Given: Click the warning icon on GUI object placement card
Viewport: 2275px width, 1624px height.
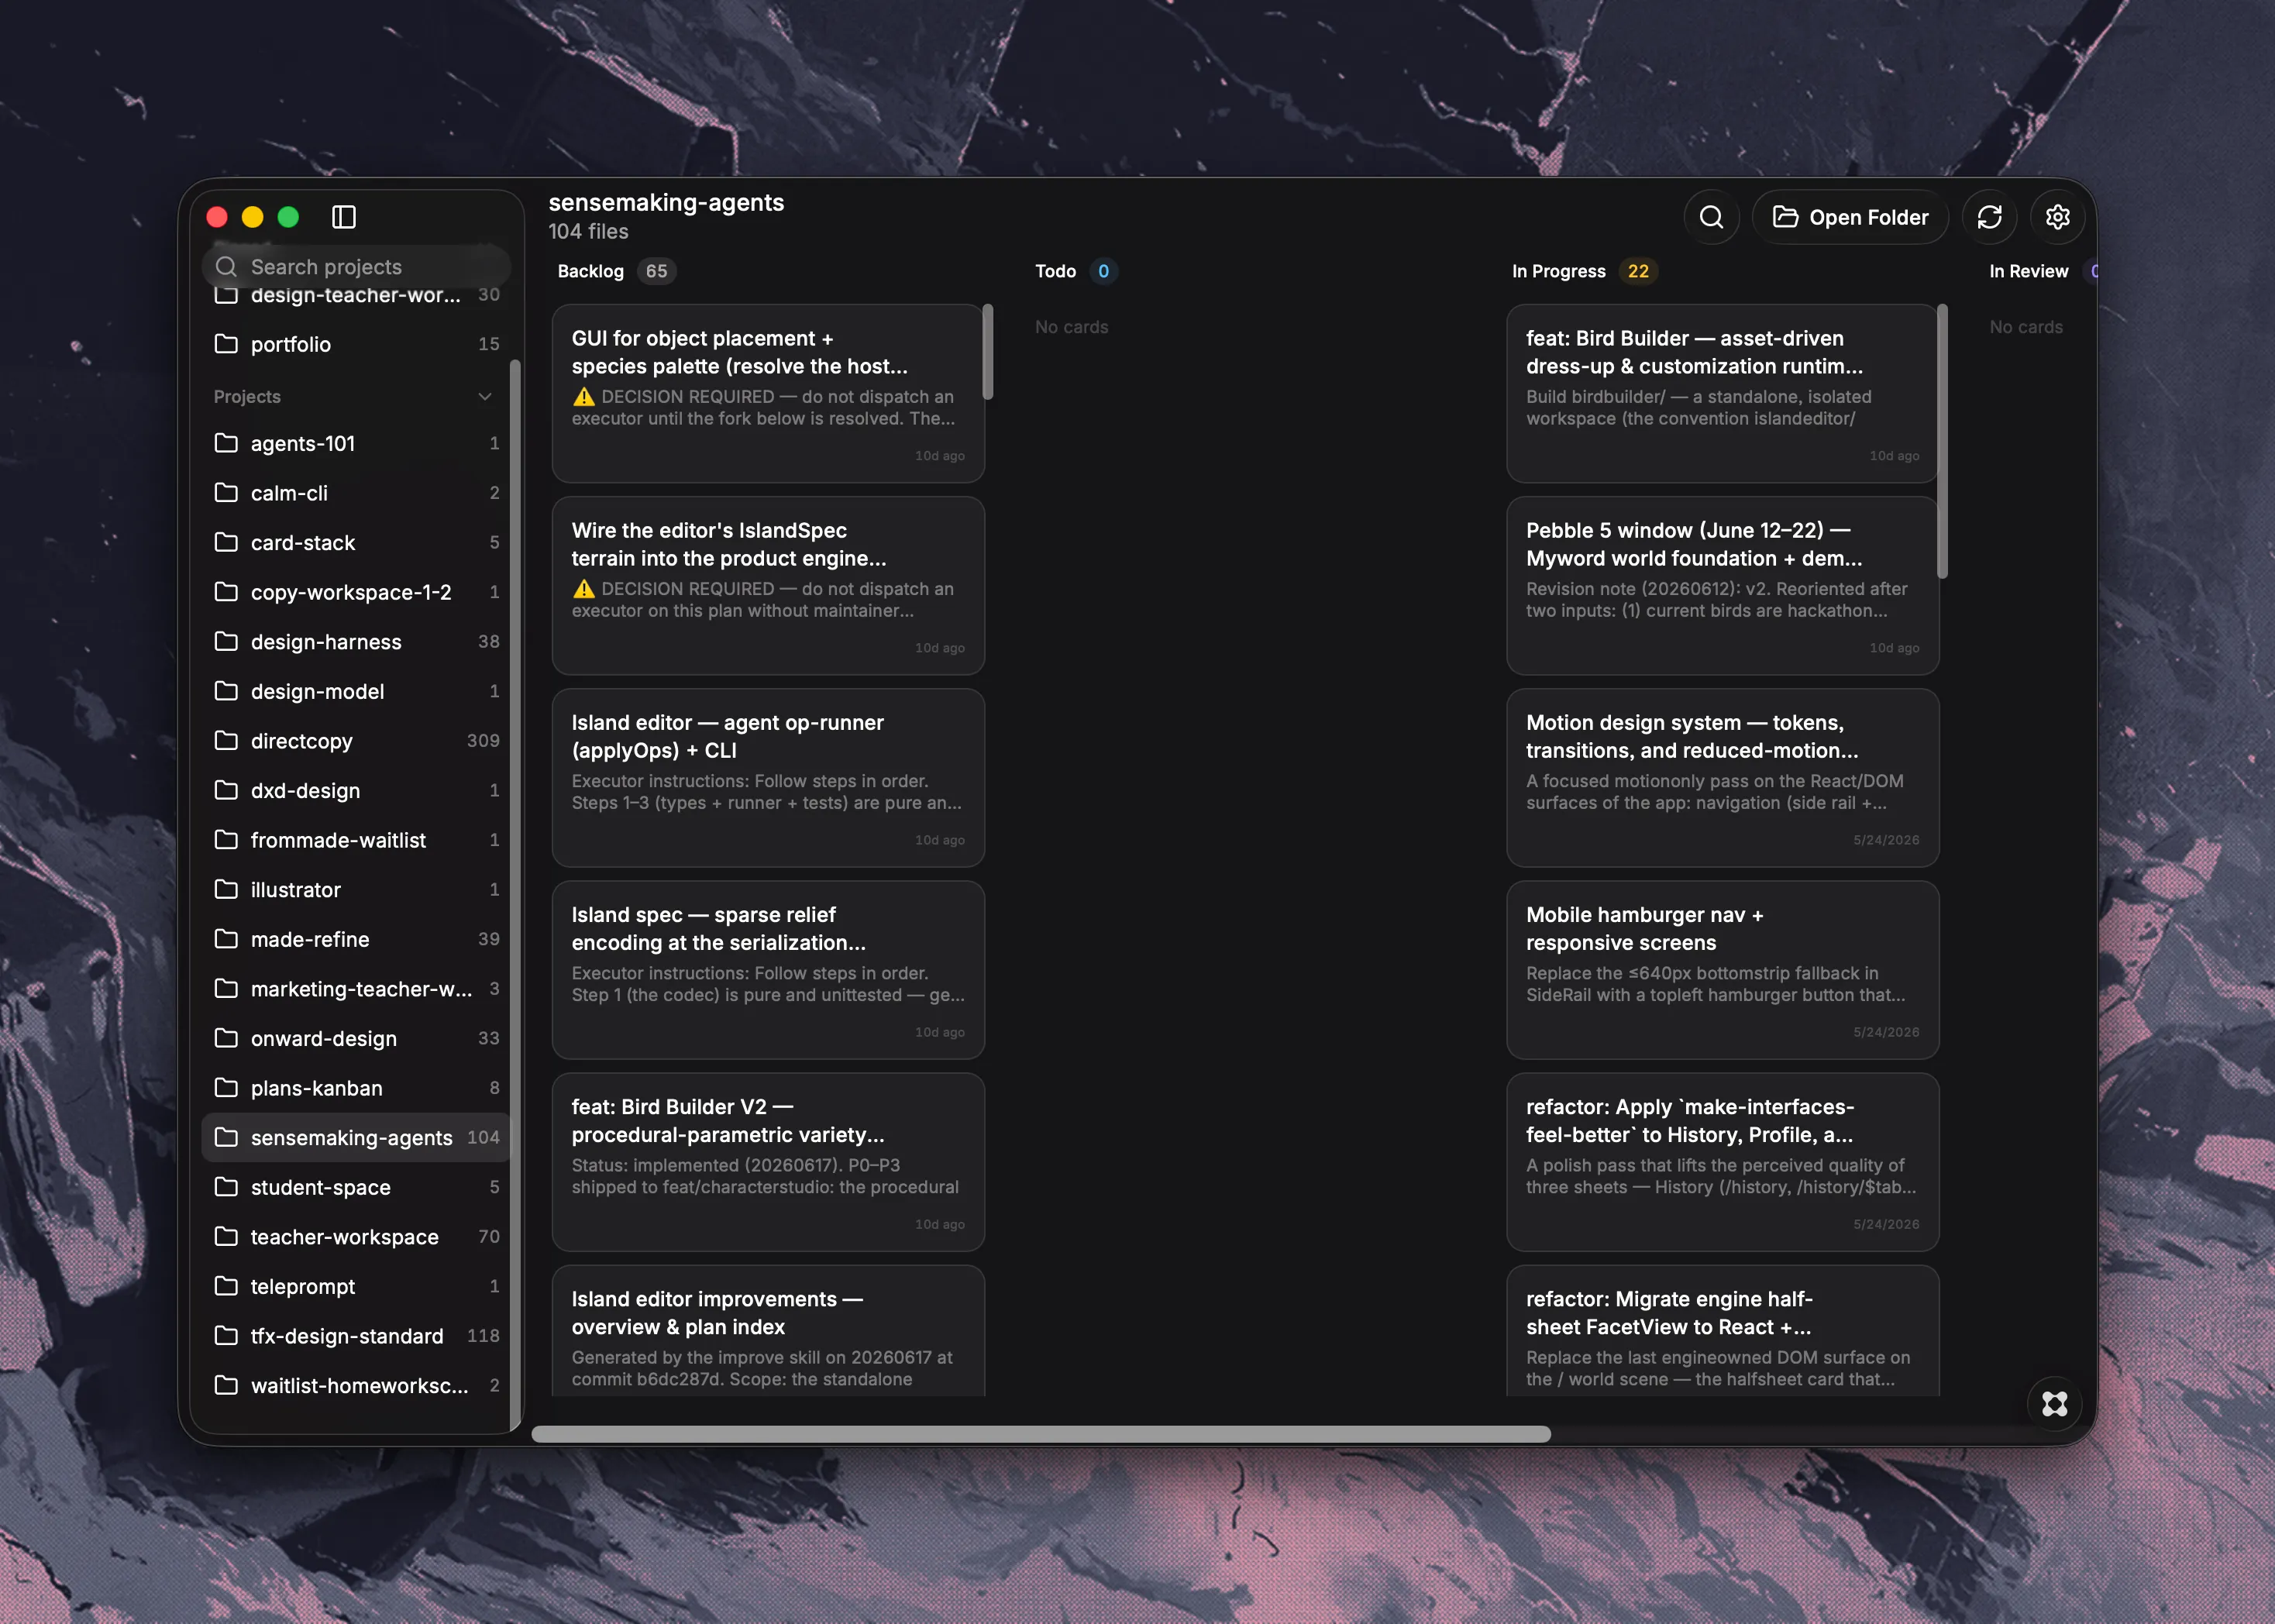Looking at the screenshot, I should point(584,397).
